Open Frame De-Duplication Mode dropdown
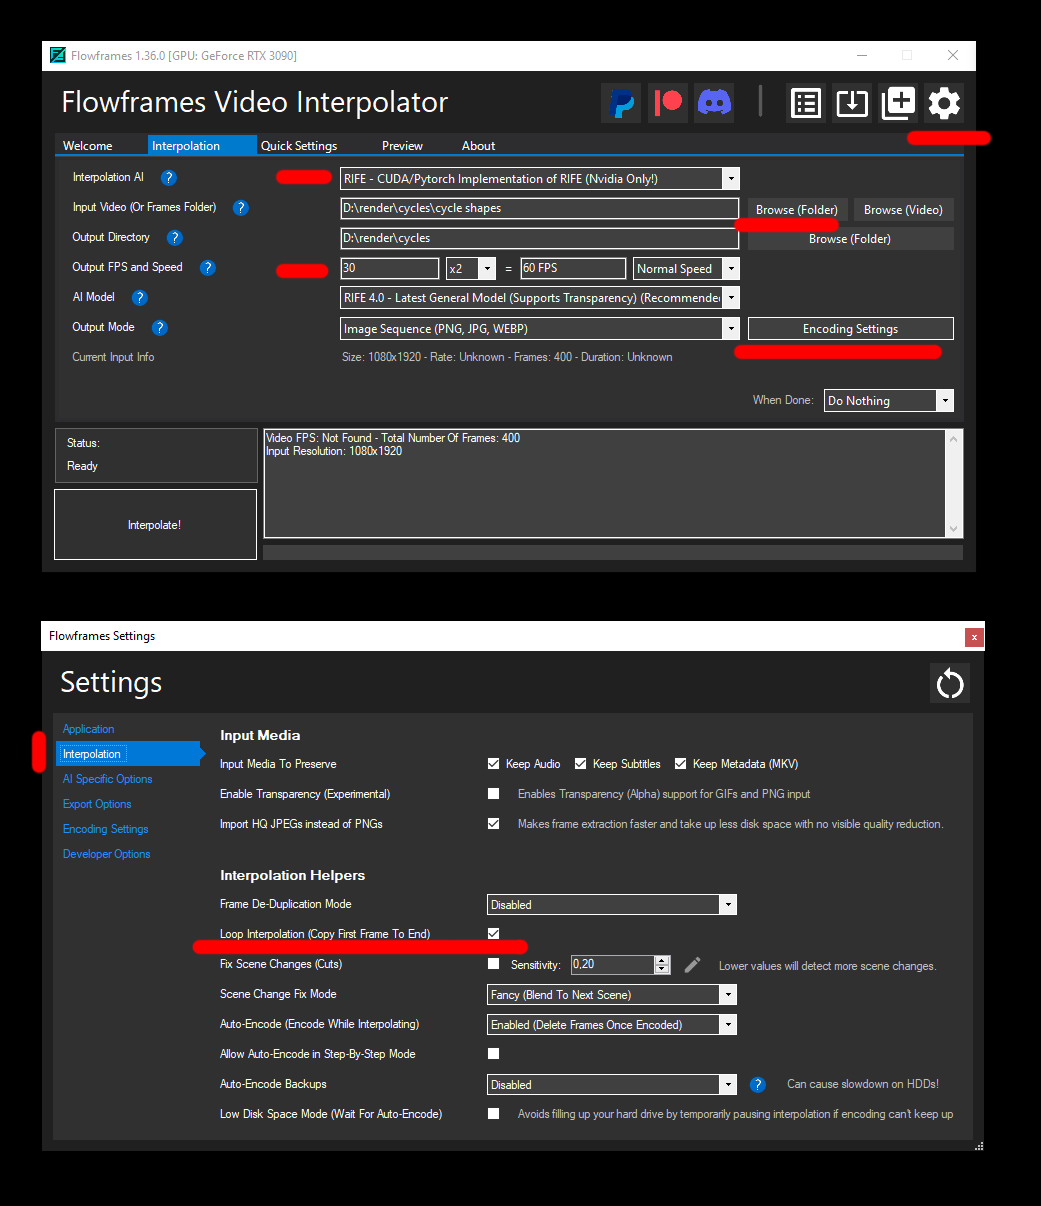Viewport: 1041px width, 1206px height. coord(612,905)
